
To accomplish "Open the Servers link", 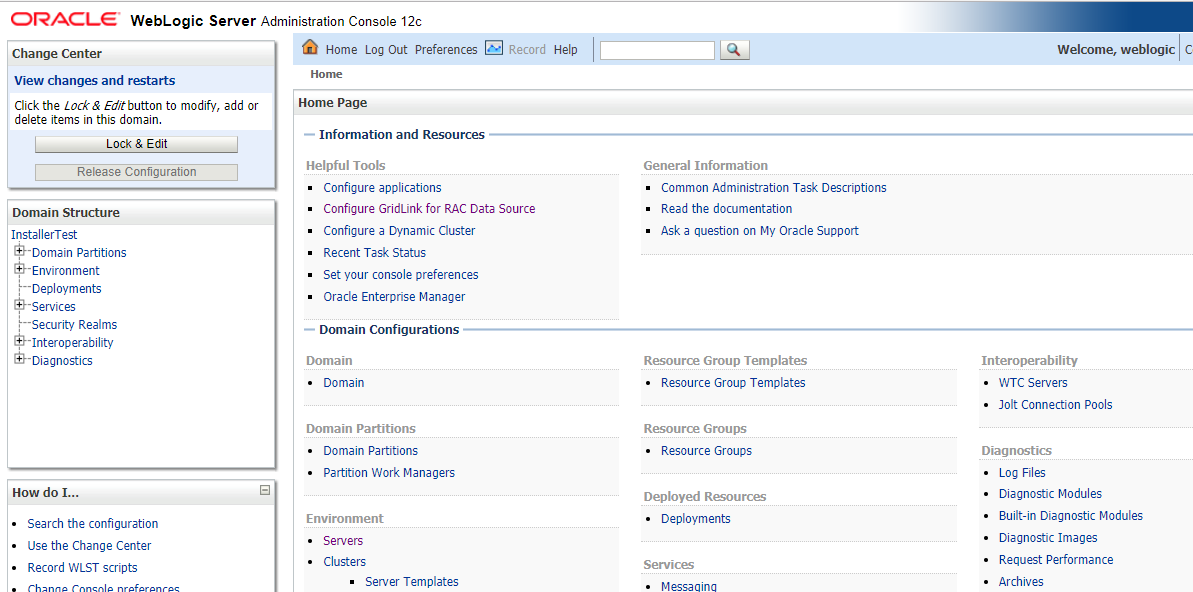I will [343, 541].
